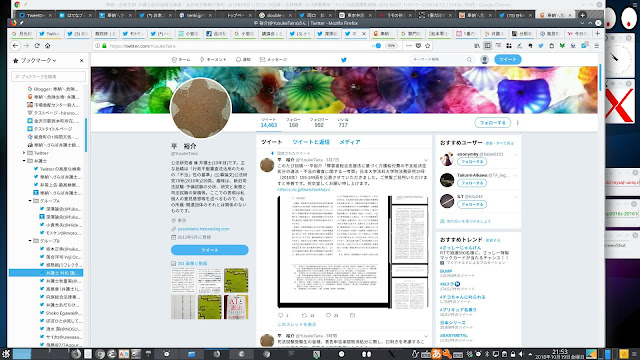Click the フォローする button on profile
This screenshot has height=360, width=640.
tap(493, 122)
